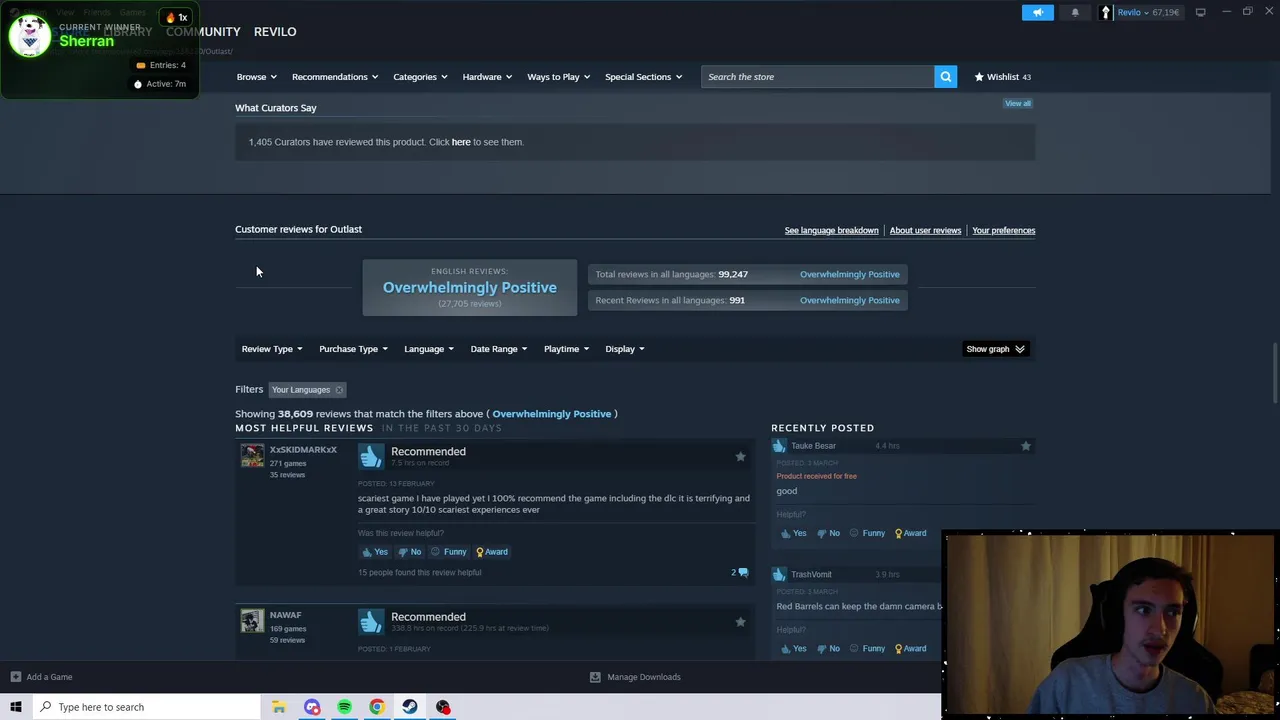Click award star icon on NAWAF review

740,622
